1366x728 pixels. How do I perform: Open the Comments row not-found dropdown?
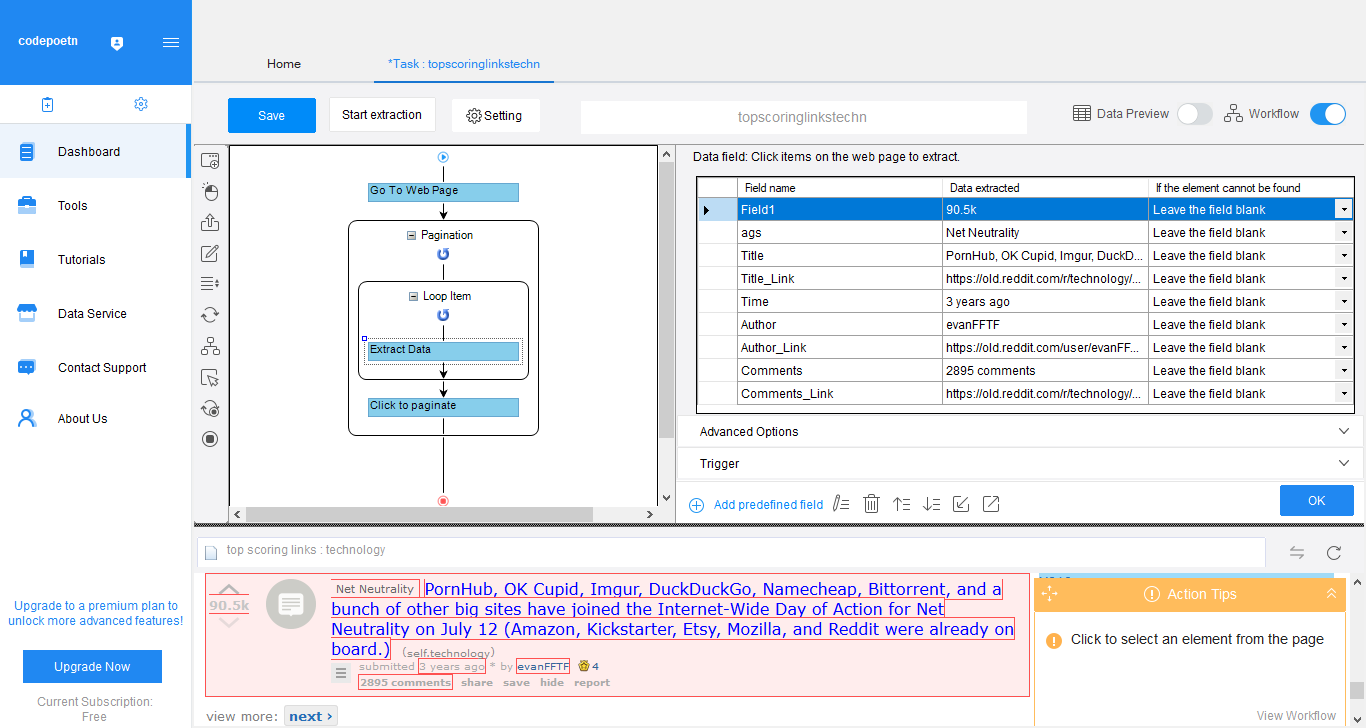coord(1344,371)
